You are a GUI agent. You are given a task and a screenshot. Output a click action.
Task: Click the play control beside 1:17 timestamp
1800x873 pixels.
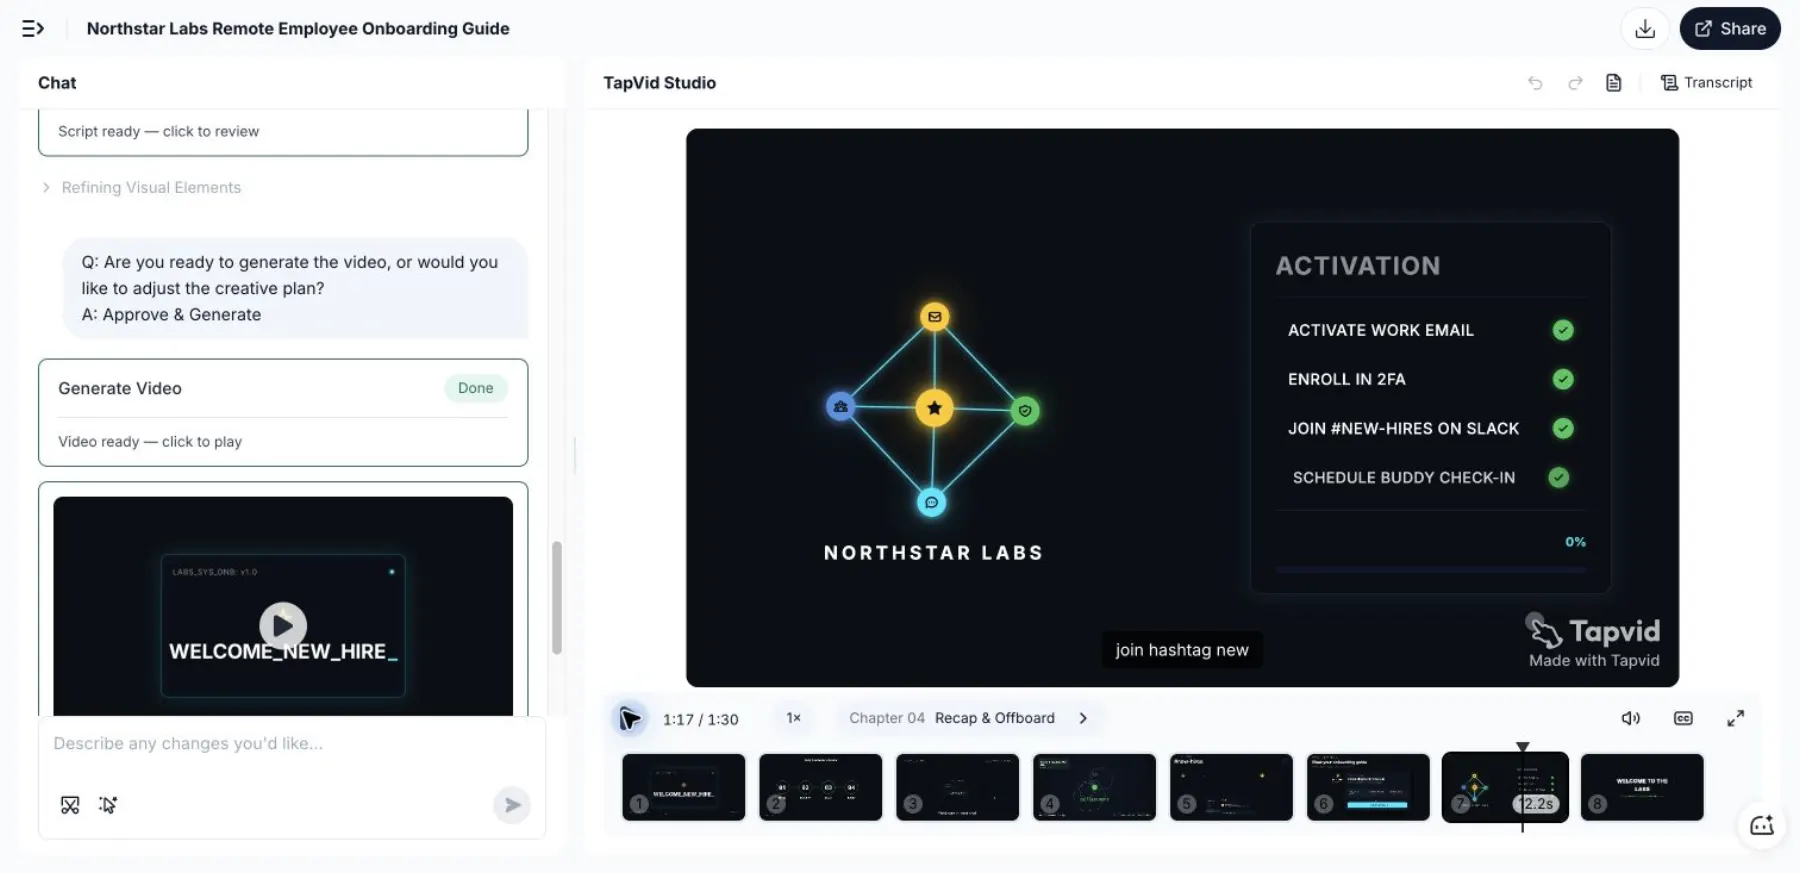click(630, 718)
